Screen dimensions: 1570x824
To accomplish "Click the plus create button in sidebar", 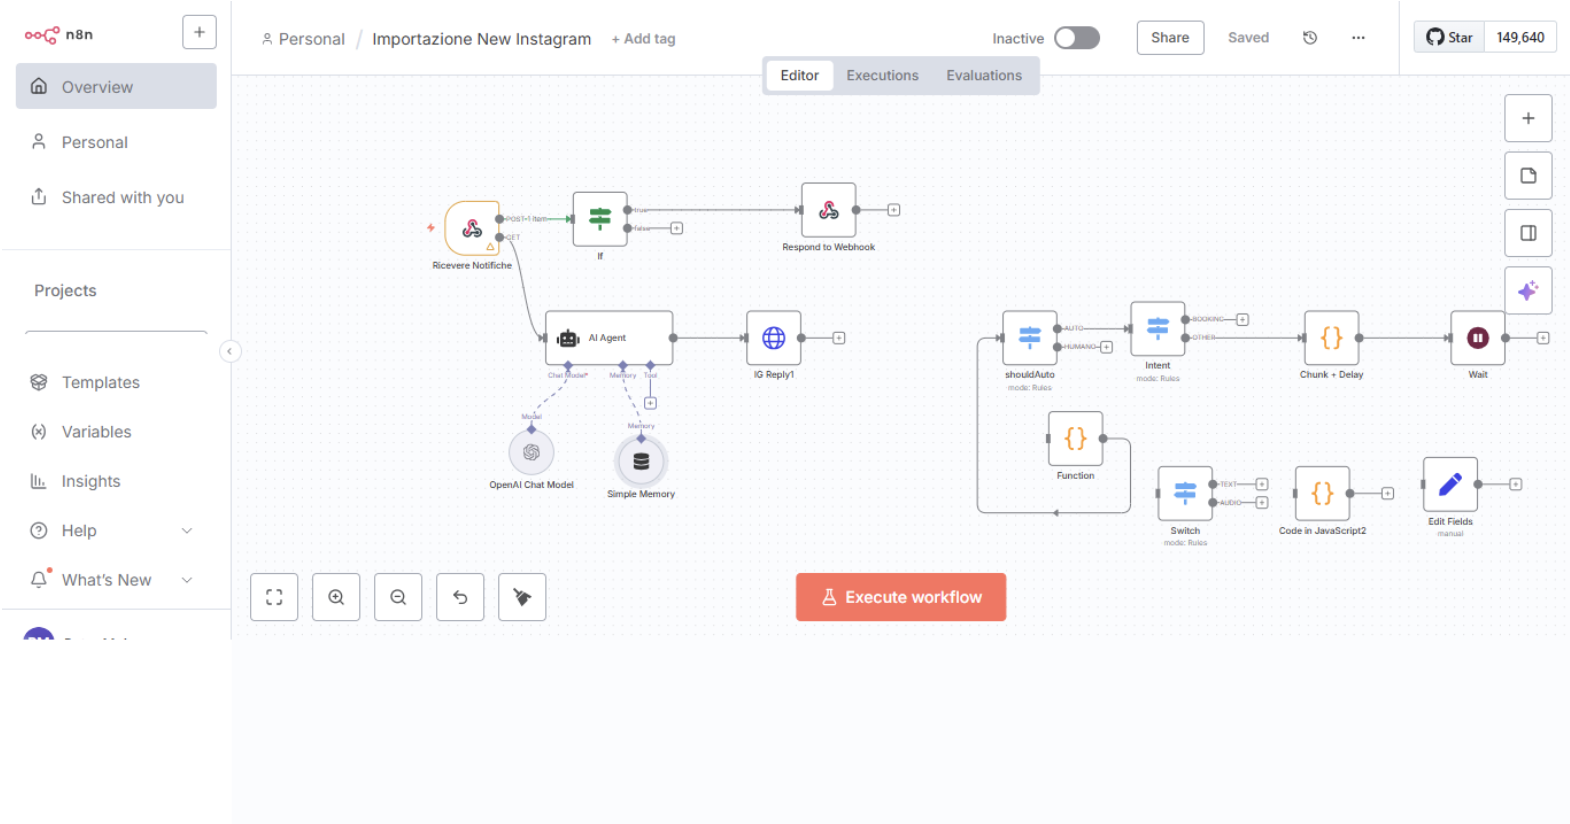I will (199, 32).
